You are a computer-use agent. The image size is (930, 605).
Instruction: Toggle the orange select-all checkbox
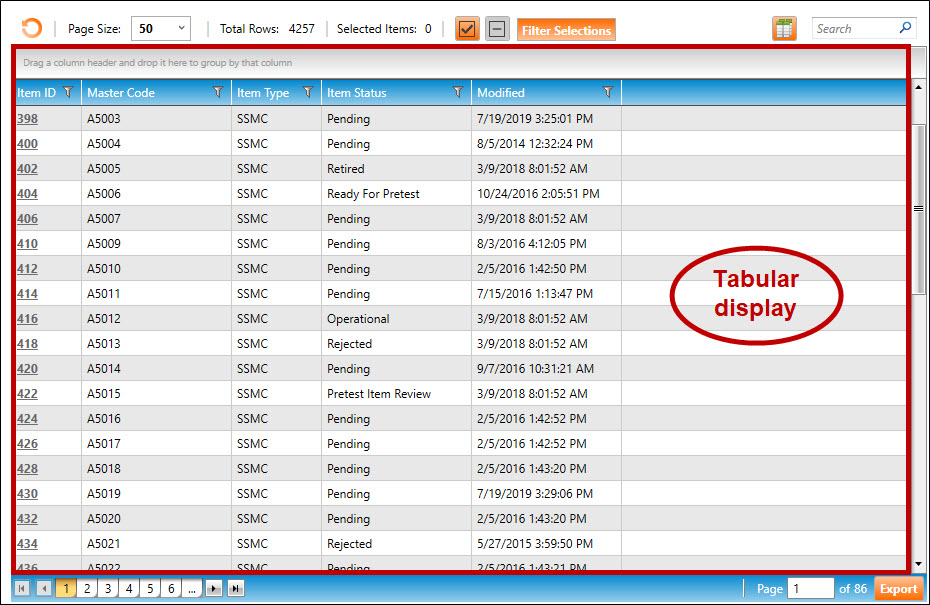467,29
